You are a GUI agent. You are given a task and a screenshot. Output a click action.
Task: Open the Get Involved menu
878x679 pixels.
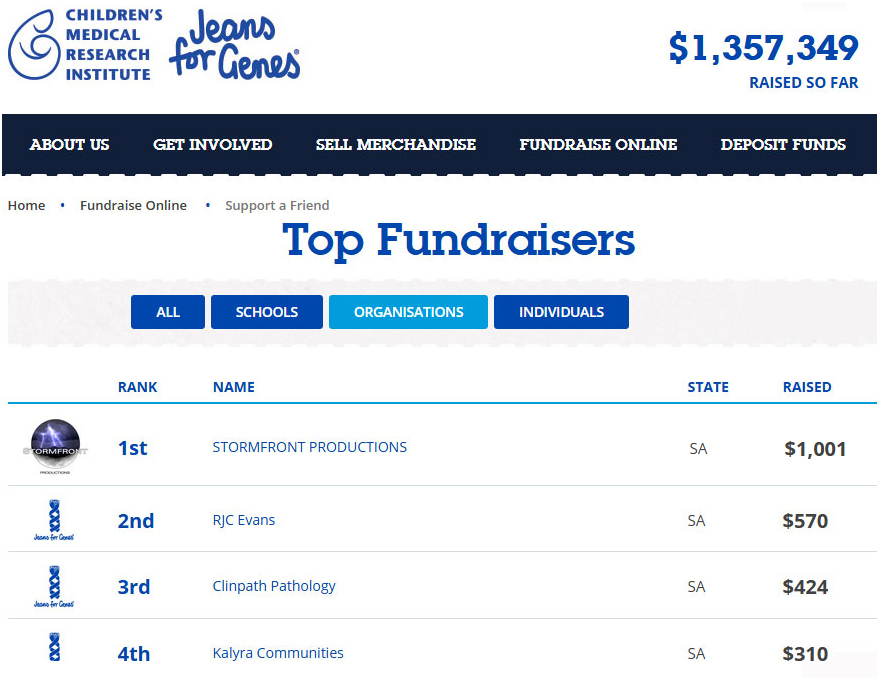[x=213, y=144]
